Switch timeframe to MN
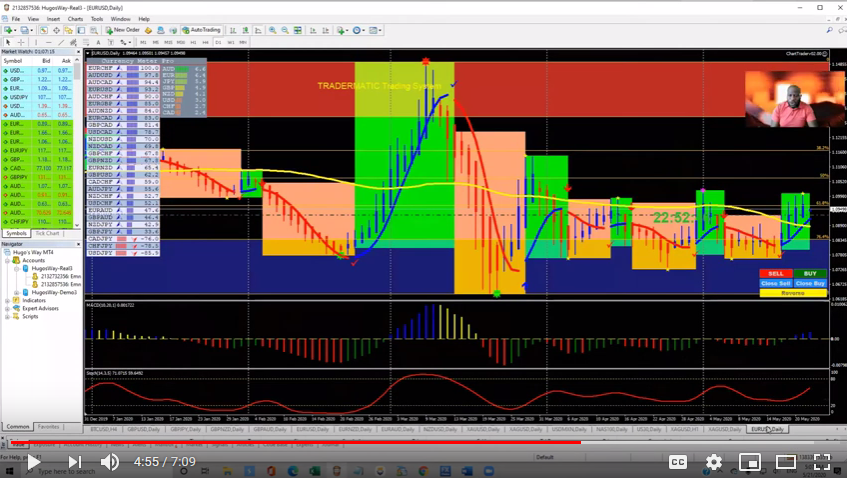 (x=243, y=42)
